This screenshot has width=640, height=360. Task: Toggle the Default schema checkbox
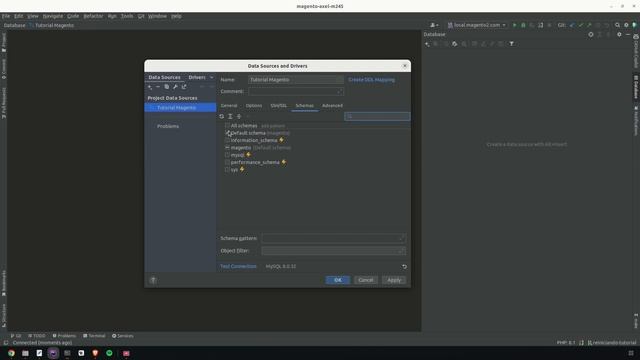point(227,133)
